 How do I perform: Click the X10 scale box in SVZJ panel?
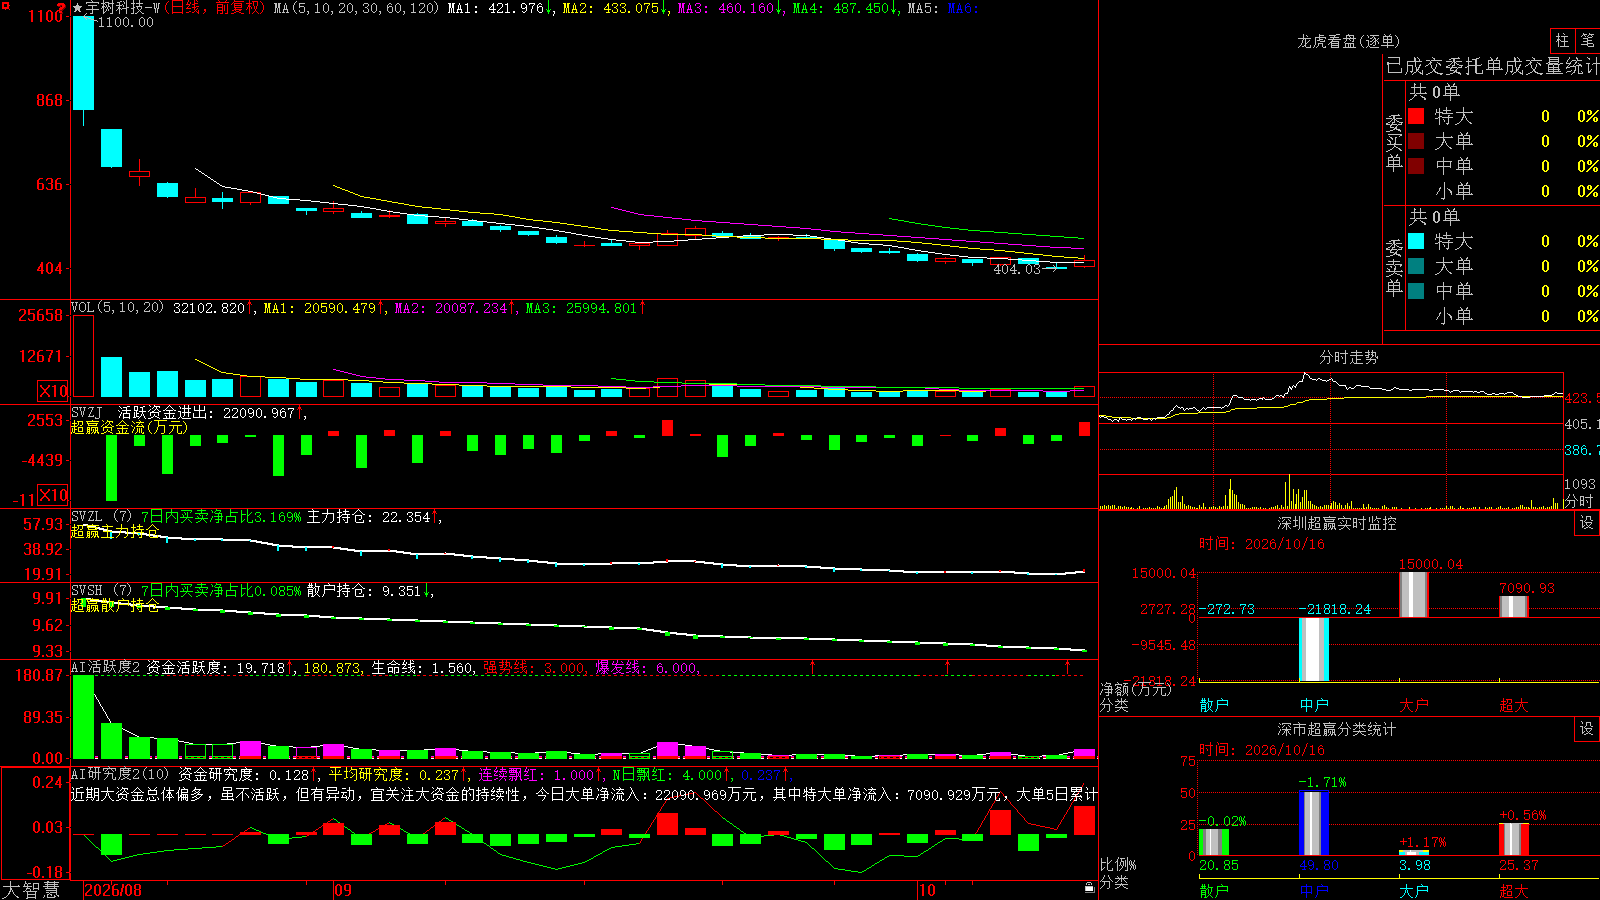(x=53, y=495)
